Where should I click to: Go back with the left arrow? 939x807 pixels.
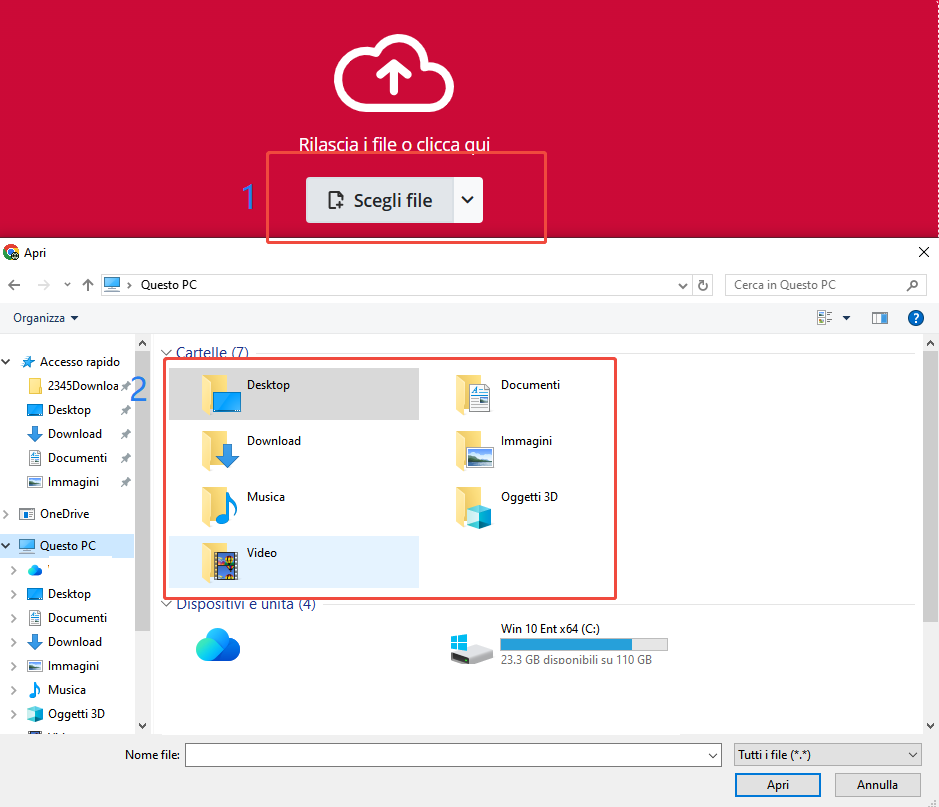pos(14,285)
